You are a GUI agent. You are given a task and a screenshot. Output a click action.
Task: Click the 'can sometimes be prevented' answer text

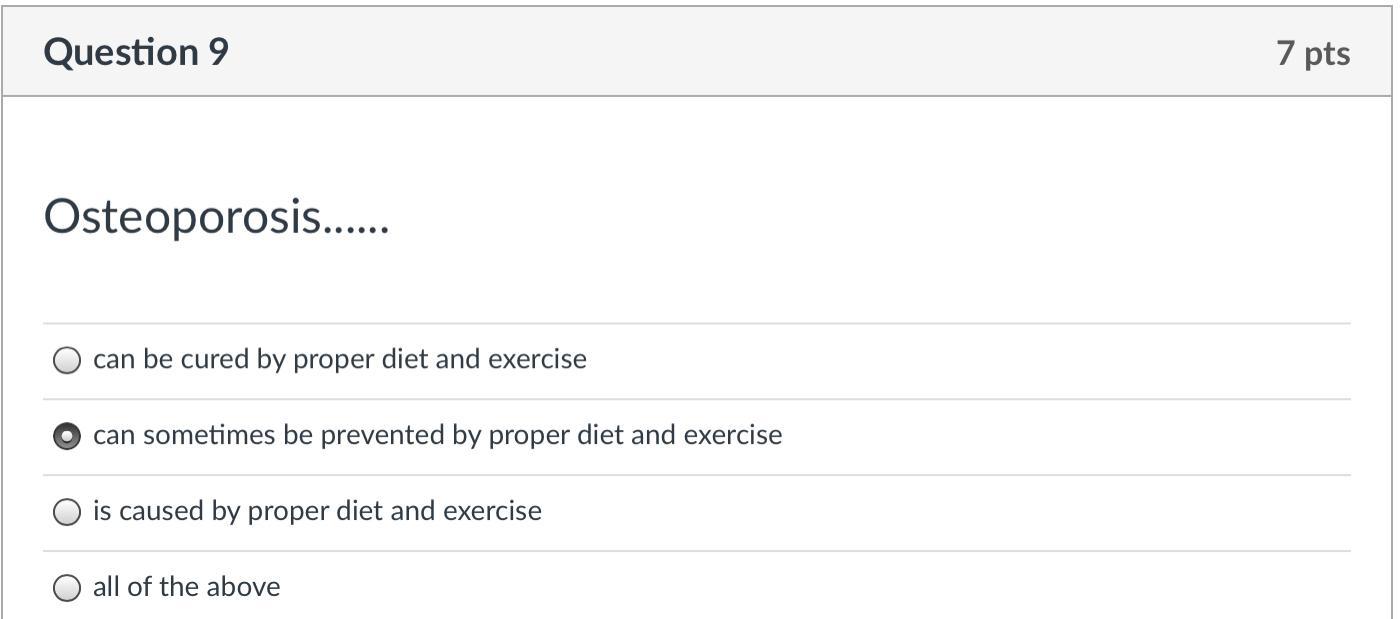click(x=437, y=435)
